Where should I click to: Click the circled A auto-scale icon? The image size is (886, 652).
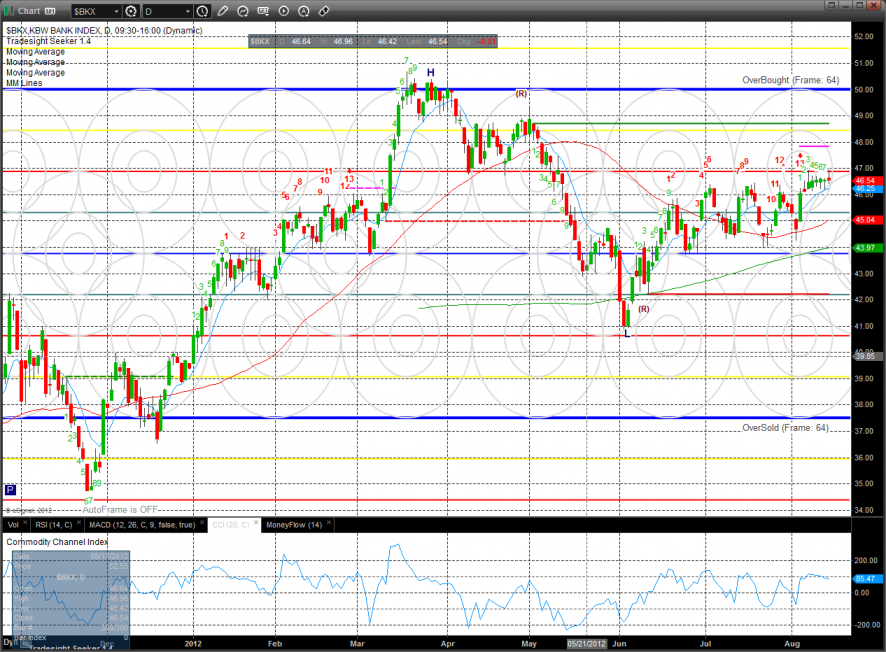coord(303,12)
